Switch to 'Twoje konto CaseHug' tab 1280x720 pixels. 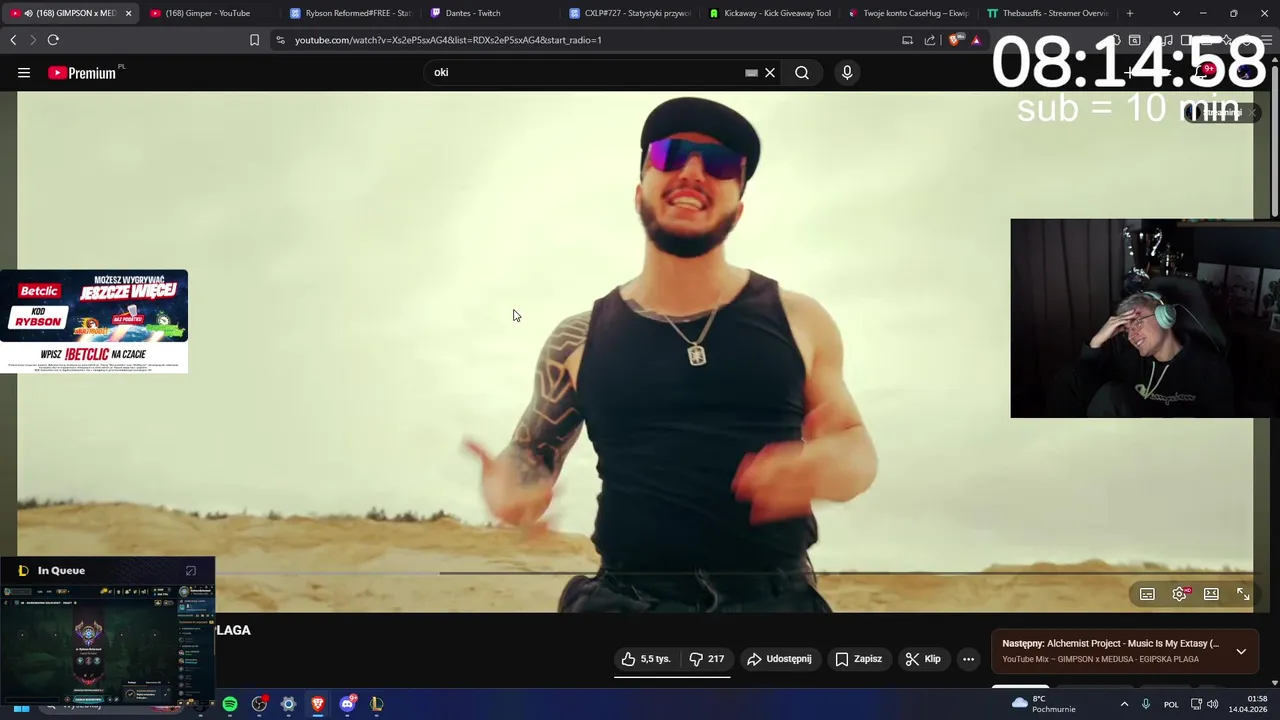click(x=908, y=13)
